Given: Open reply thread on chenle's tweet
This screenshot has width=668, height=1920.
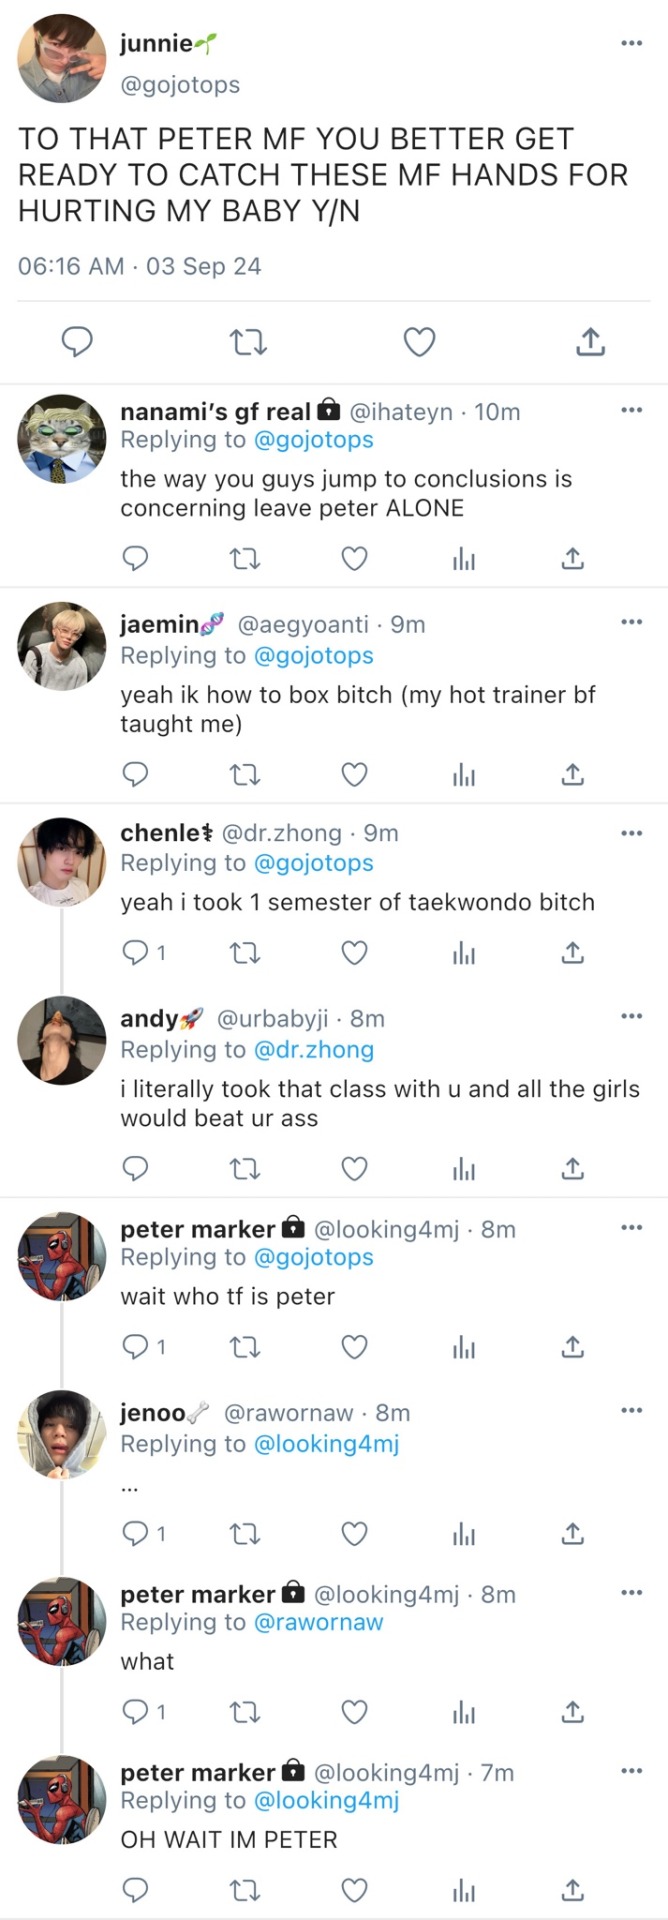Looking at the screenshot, I should click(143, 952).
